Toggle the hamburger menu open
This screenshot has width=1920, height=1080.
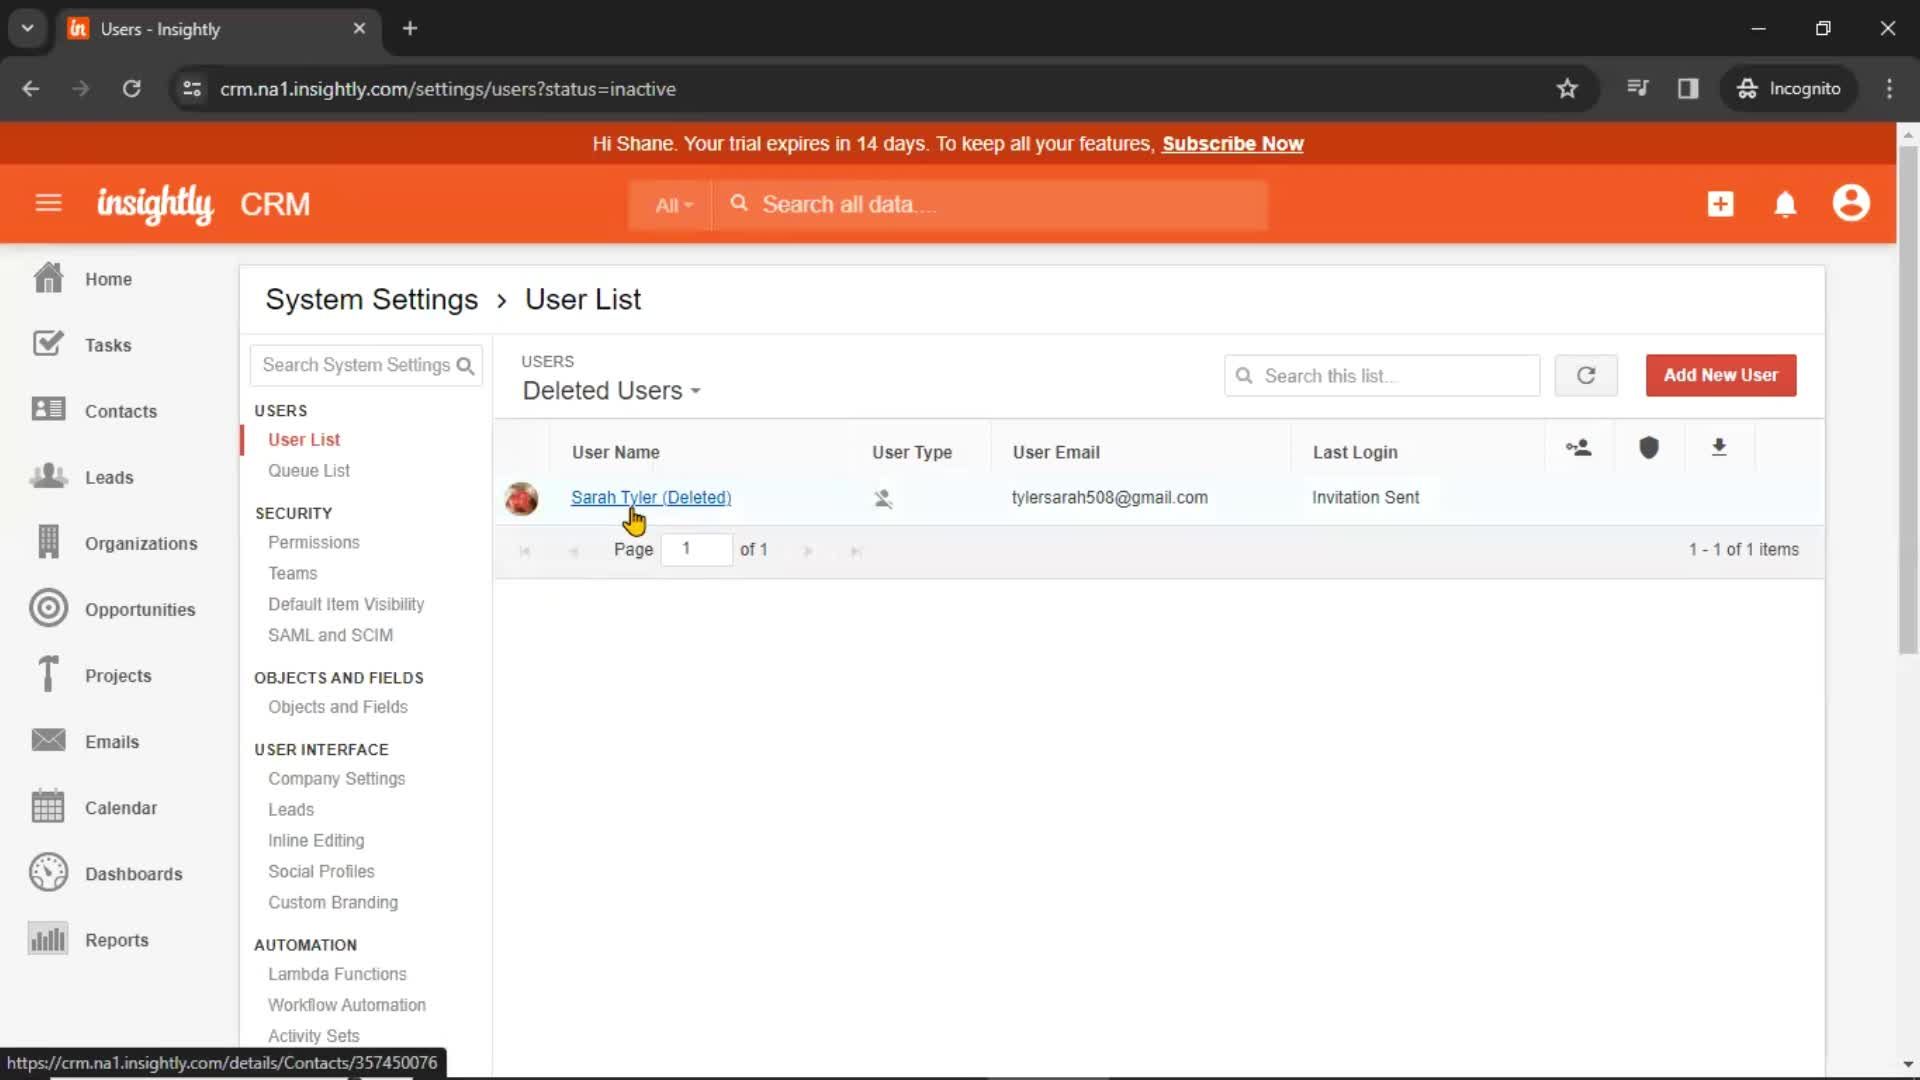[49, 203]
